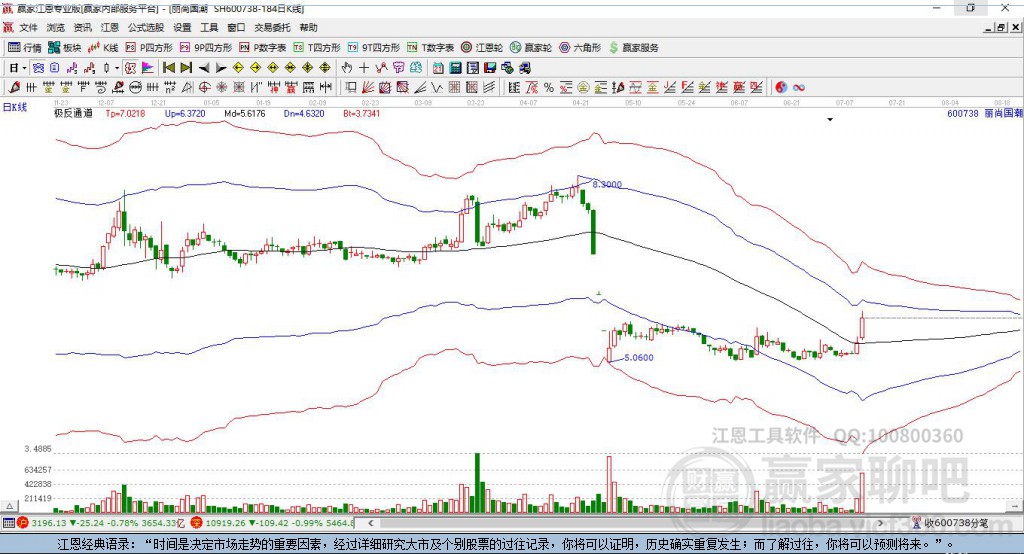Open the 文件 menu
1024x554 pixels.
coord(29,27)
